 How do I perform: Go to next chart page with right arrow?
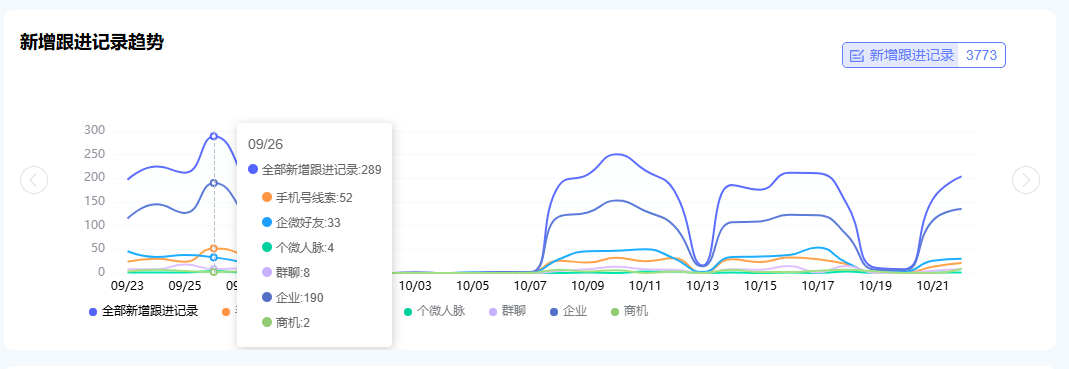coord(1026,180)
